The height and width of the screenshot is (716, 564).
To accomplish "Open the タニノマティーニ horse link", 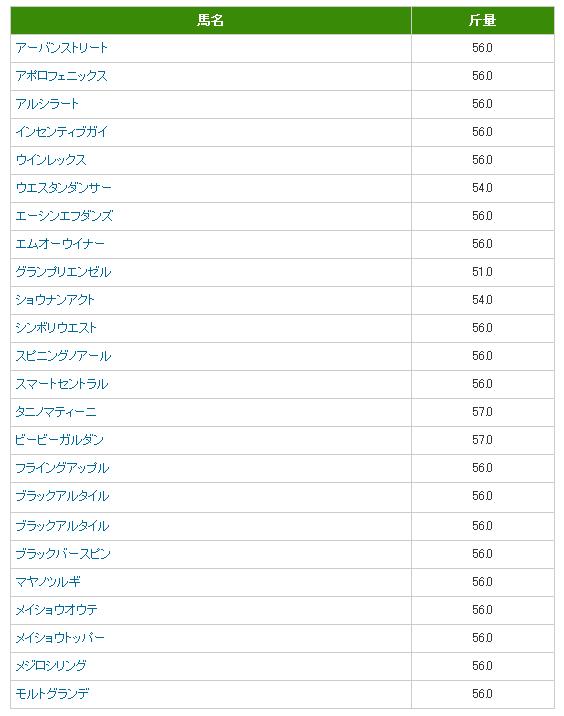I will tap(56, 412).
